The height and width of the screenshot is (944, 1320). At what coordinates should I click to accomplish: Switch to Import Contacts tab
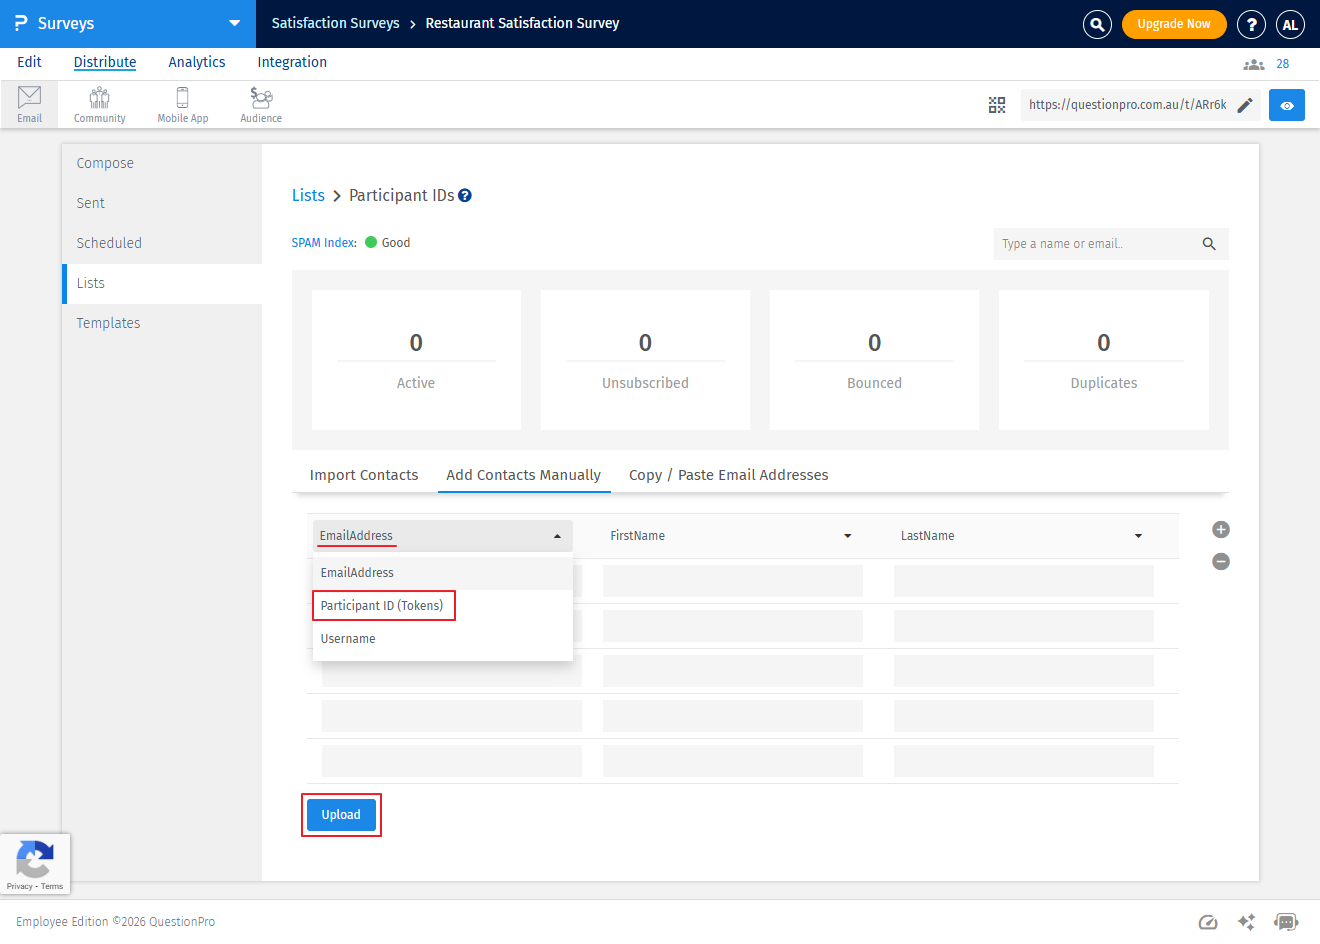(364, 475)
